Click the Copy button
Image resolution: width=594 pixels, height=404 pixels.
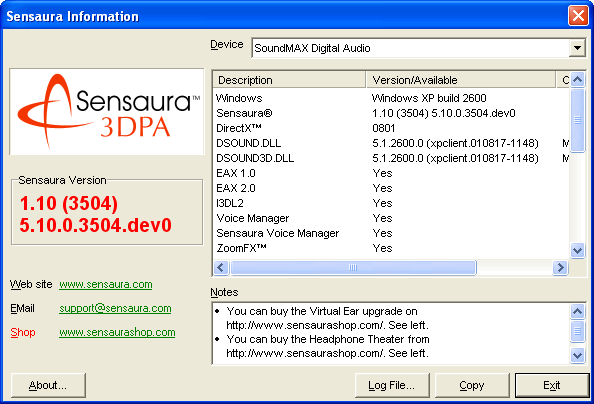click(x=472, y=385)
